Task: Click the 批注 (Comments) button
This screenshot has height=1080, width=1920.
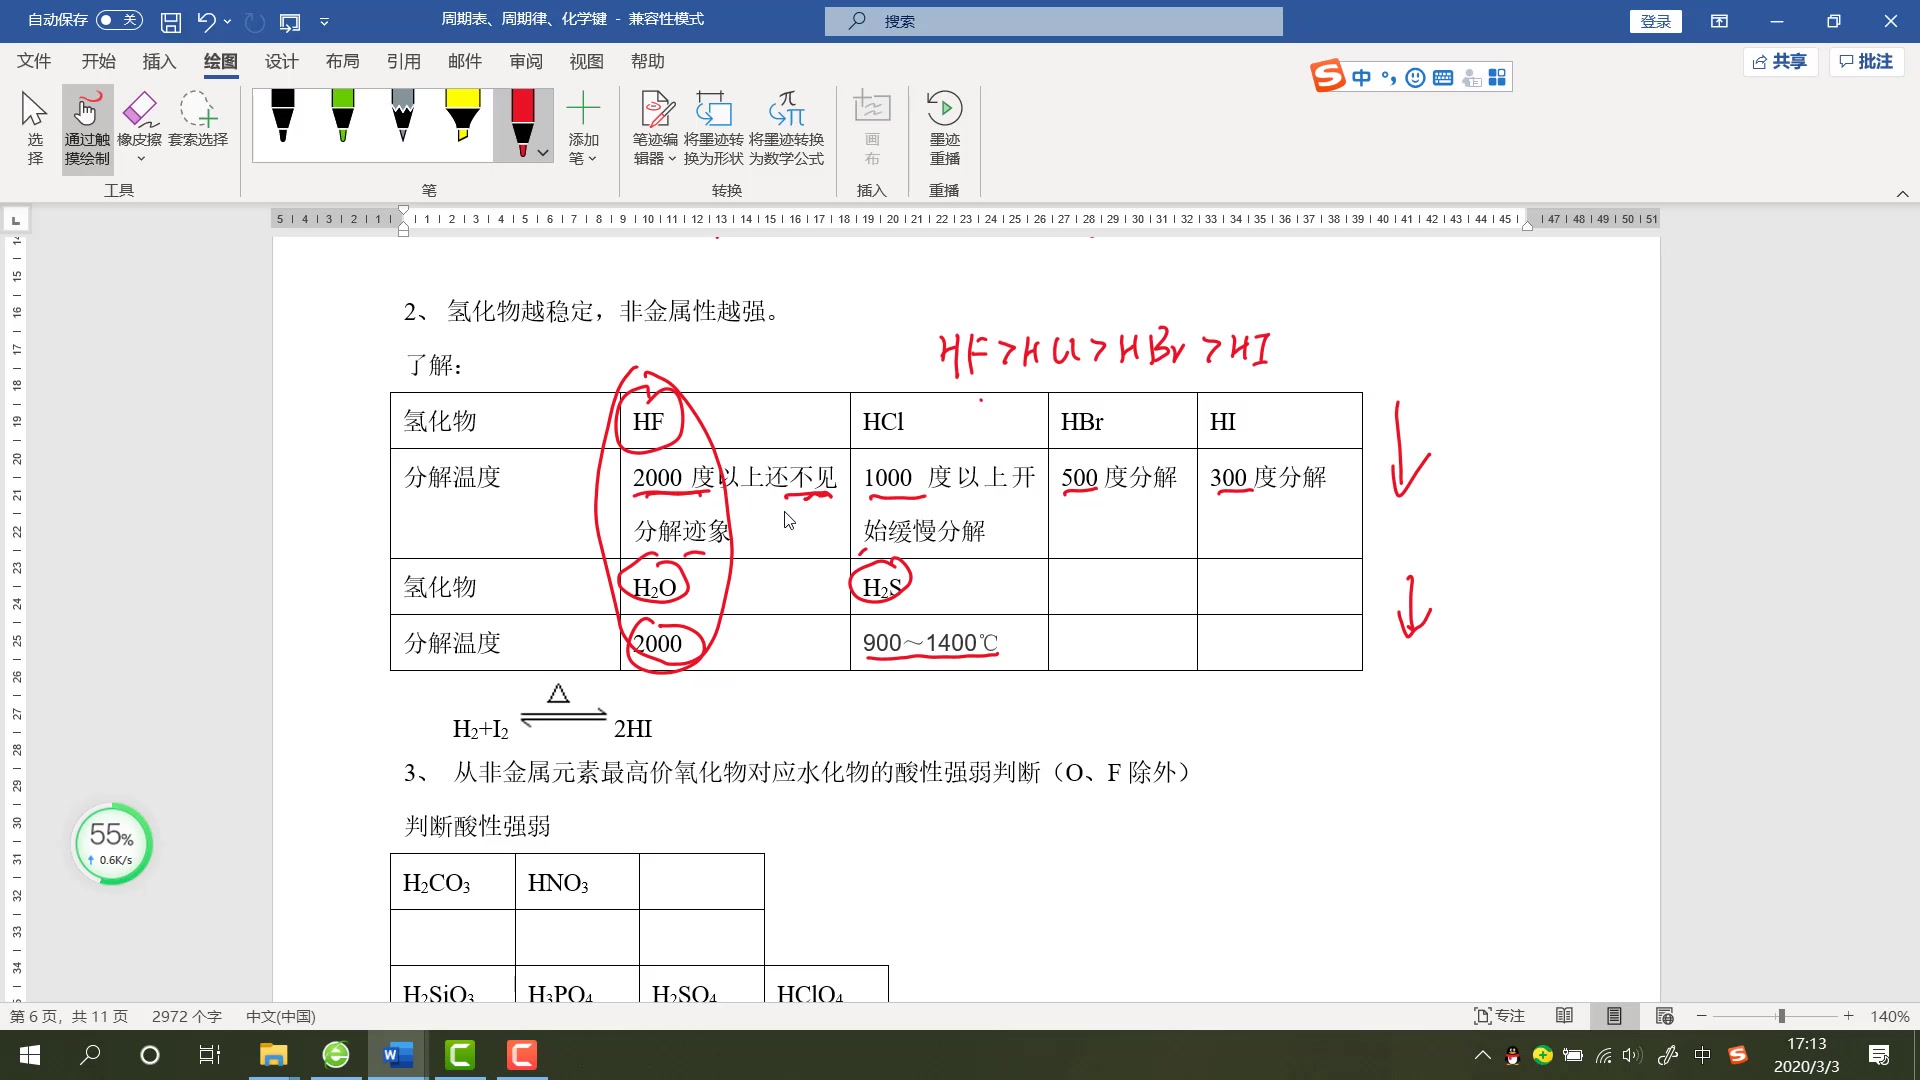Action: click(1866, 62)
